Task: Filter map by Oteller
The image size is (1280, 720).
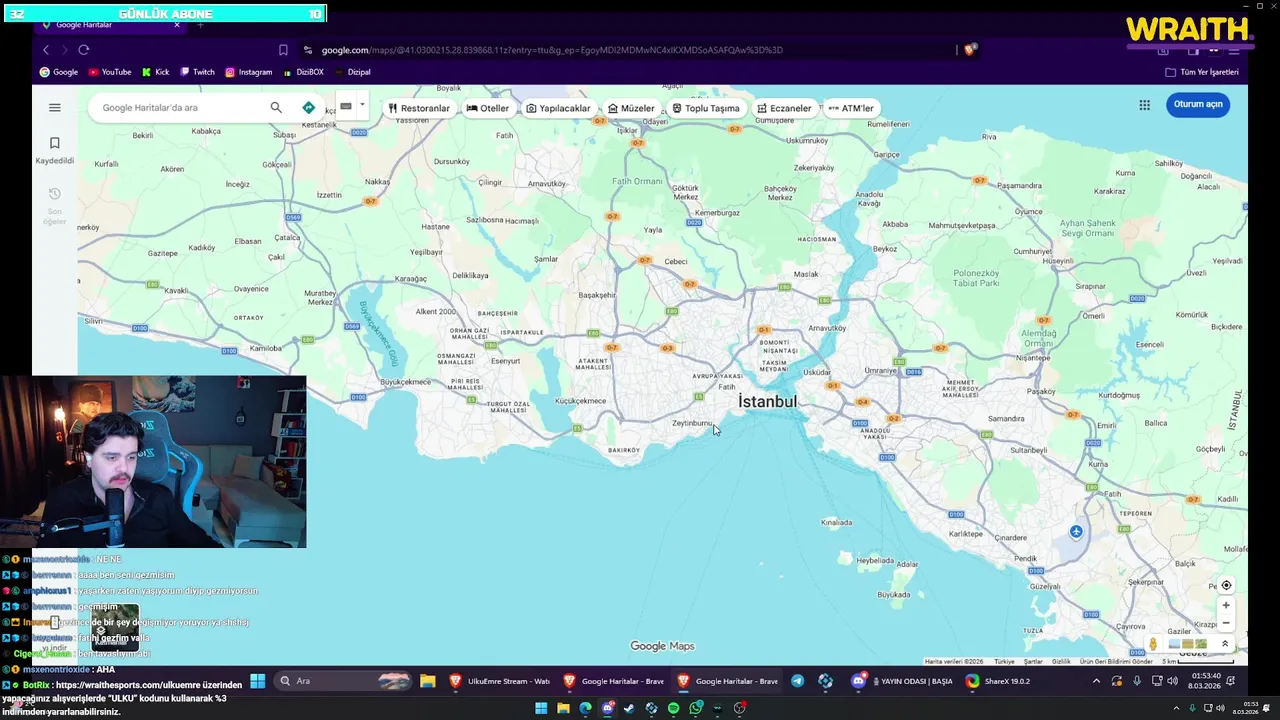Action: [x=488, y=108]
